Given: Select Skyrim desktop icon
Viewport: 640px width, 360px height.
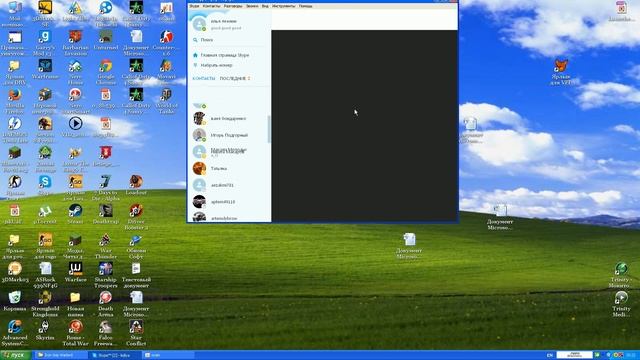Looking at the screenshot, I should coord(45,330).
